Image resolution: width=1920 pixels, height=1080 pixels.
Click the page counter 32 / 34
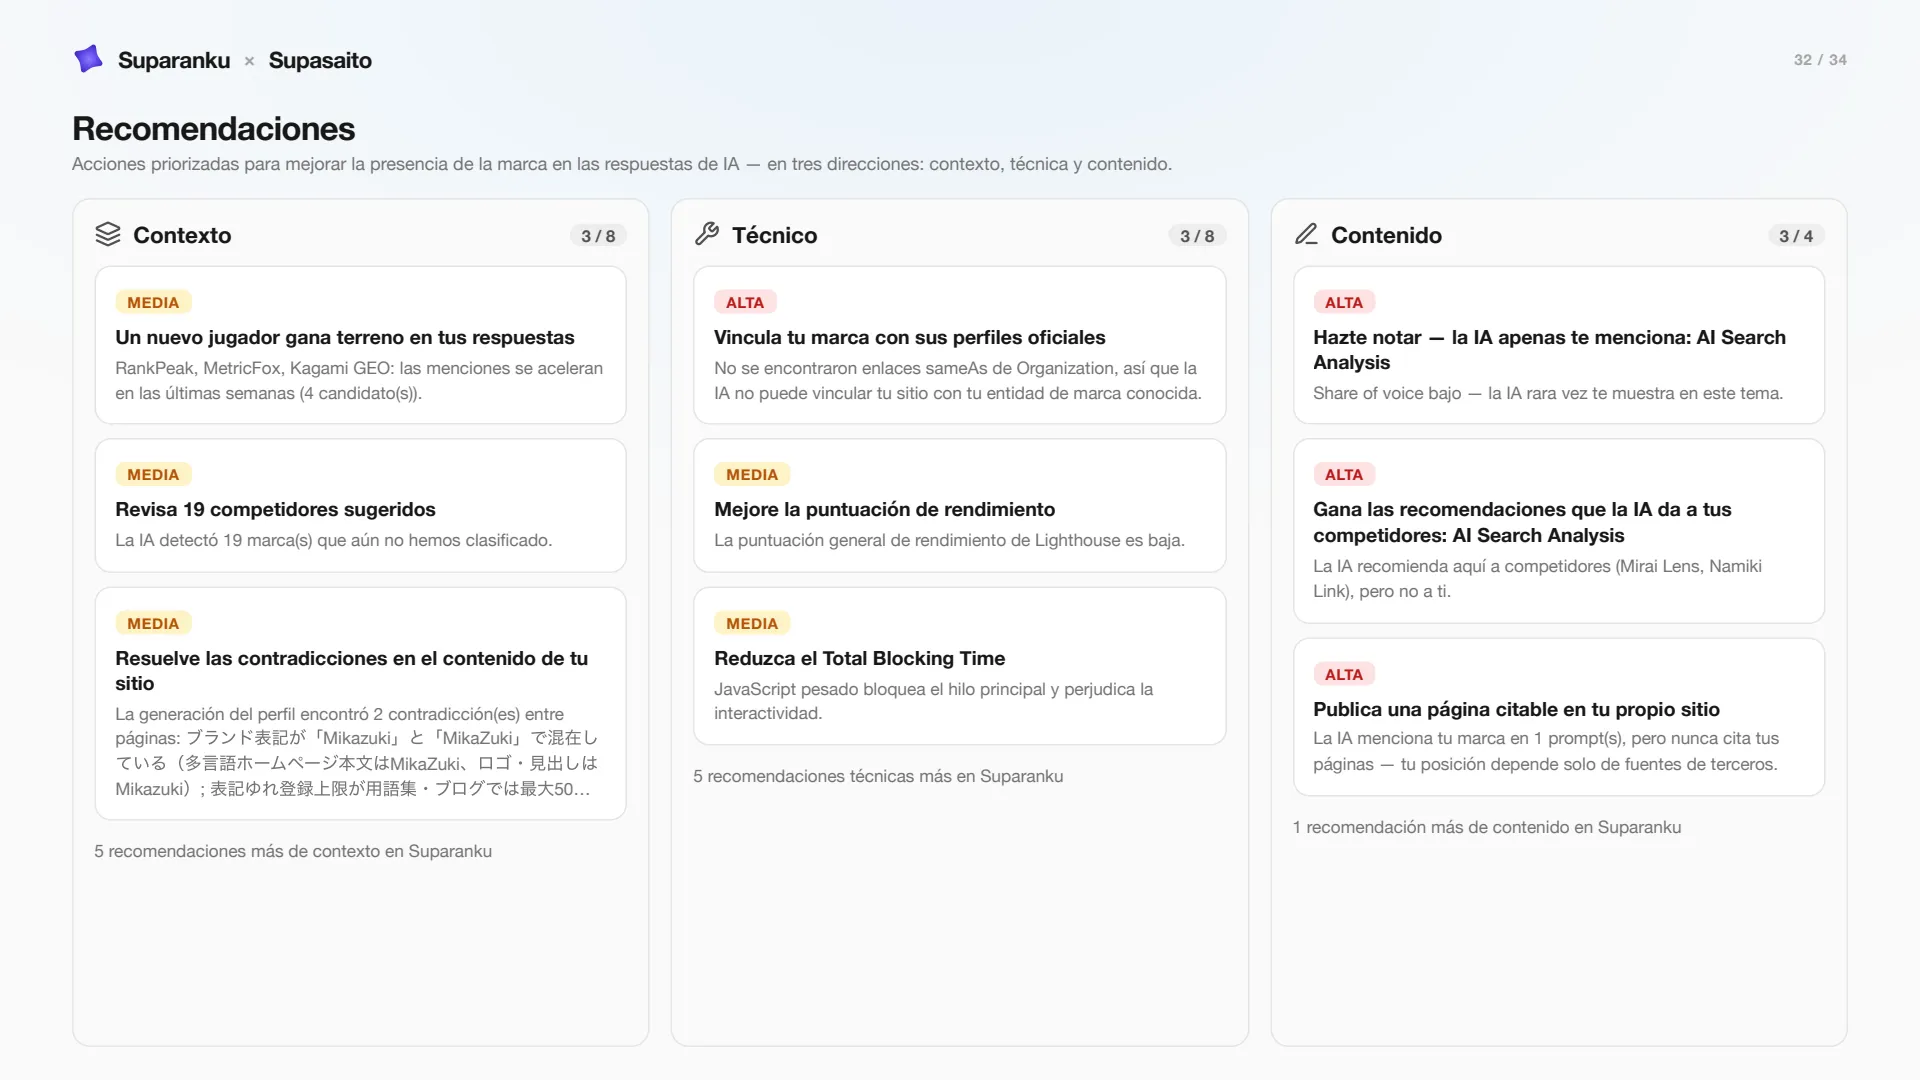click(1820, 60)
